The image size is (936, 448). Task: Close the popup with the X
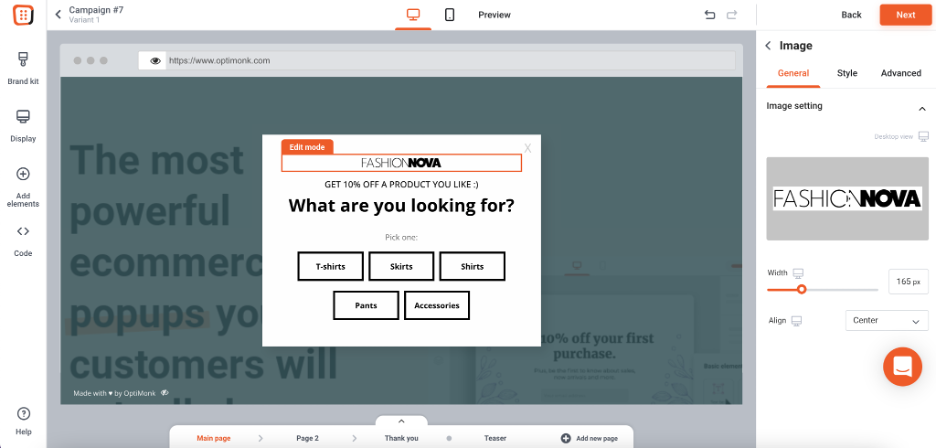click(x=528, y=148)
